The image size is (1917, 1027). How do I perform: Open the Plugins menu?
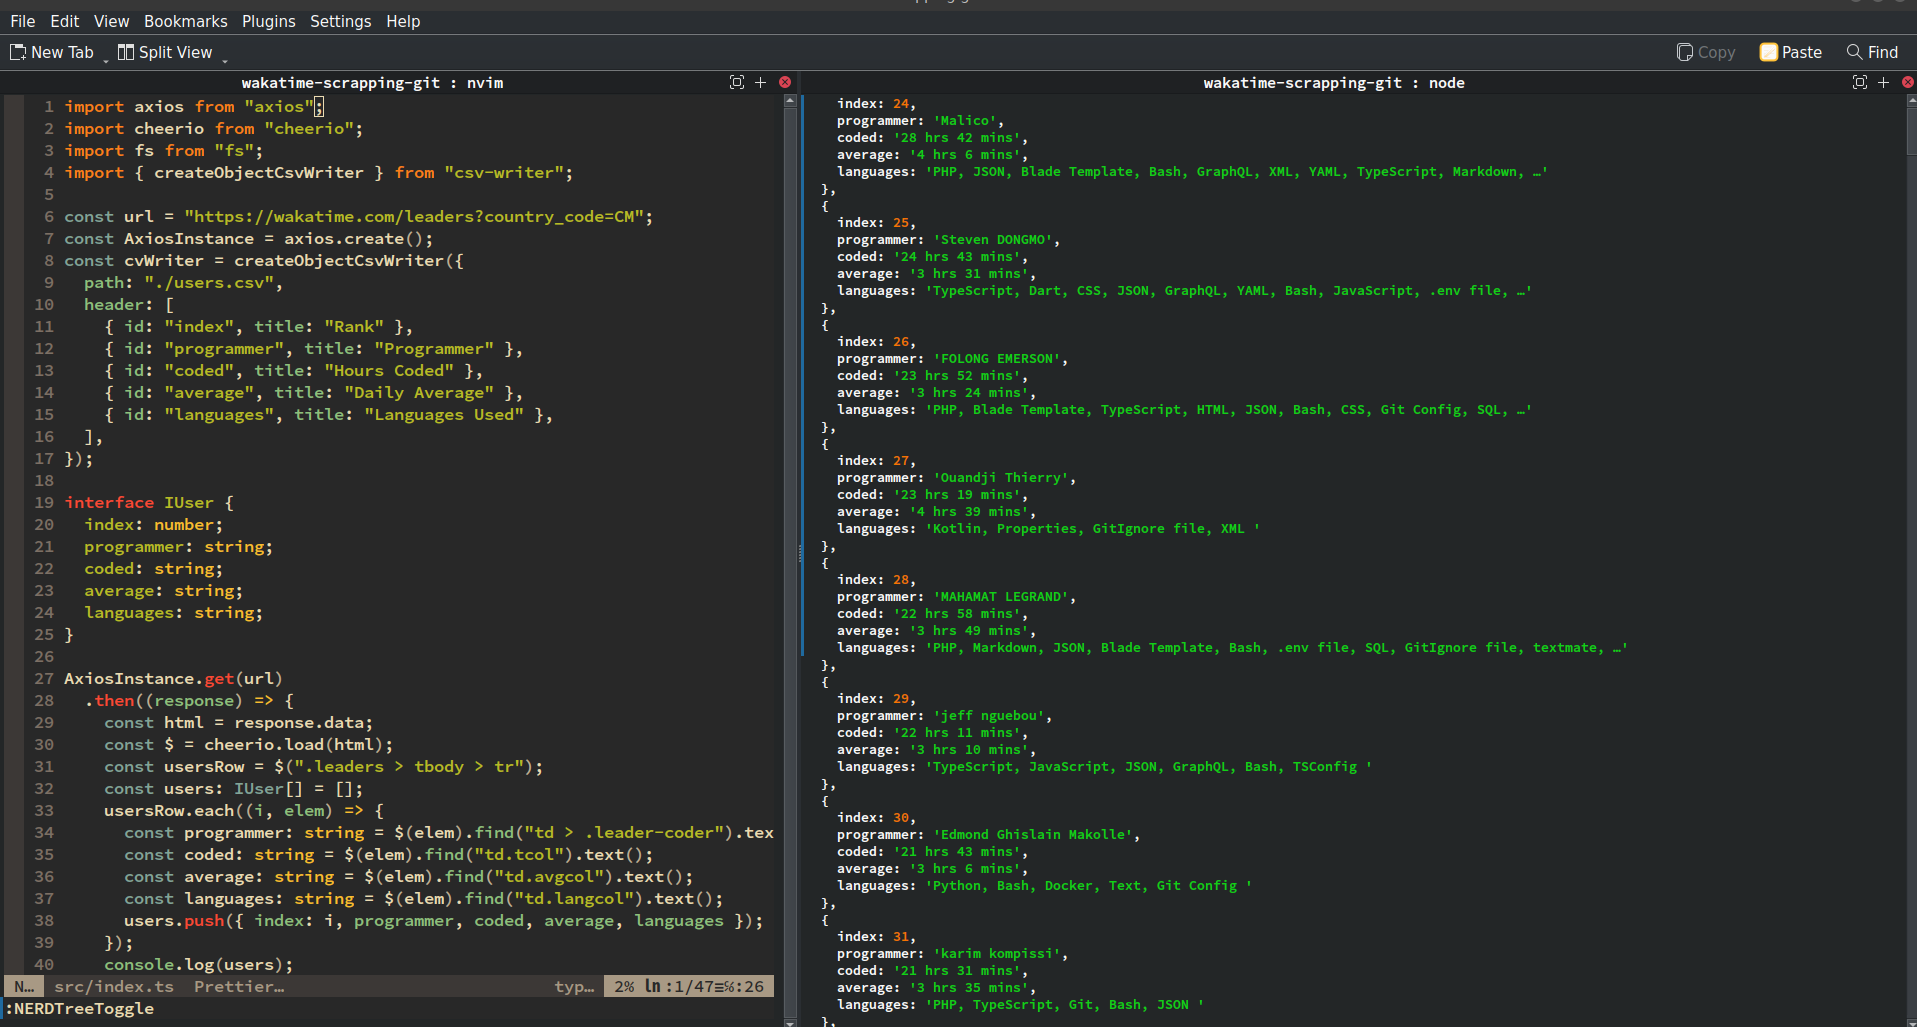[268, 20]
